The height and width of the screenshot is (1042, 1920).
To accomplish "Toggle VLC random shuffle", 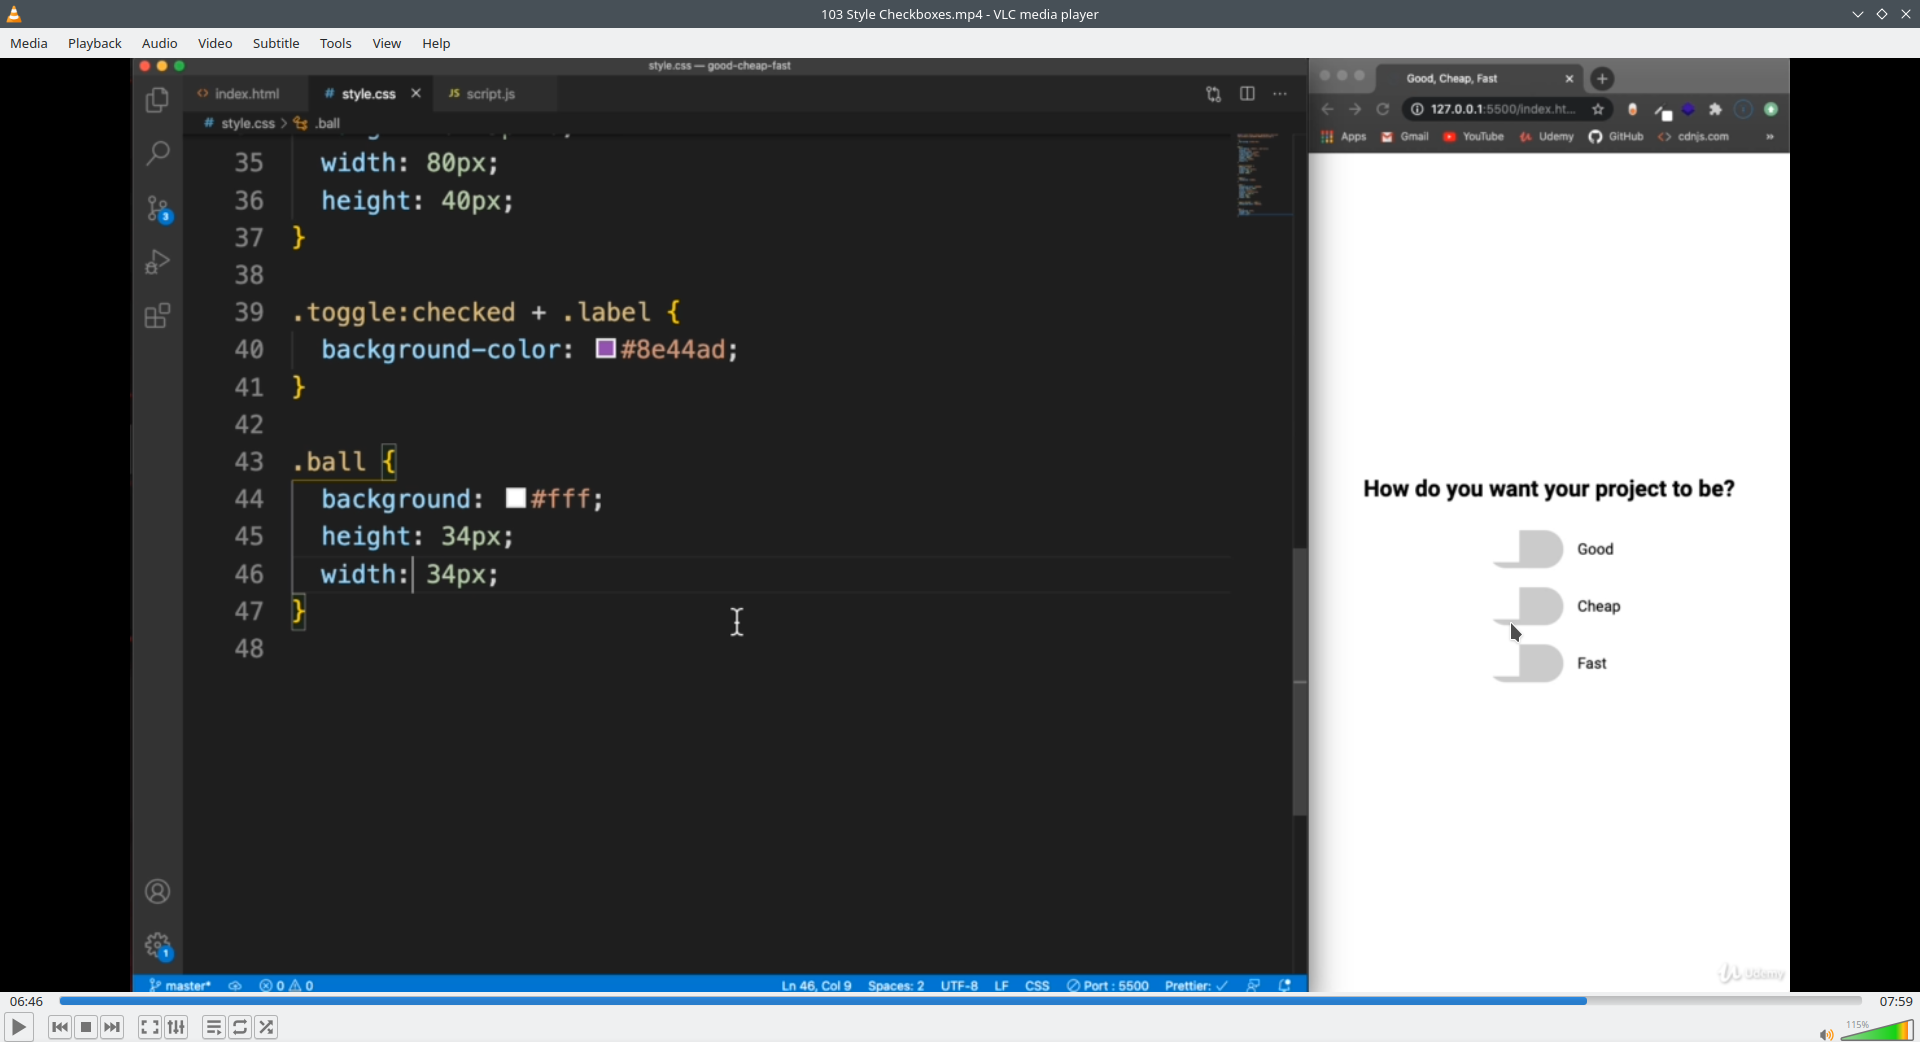I will [266, 1027].
